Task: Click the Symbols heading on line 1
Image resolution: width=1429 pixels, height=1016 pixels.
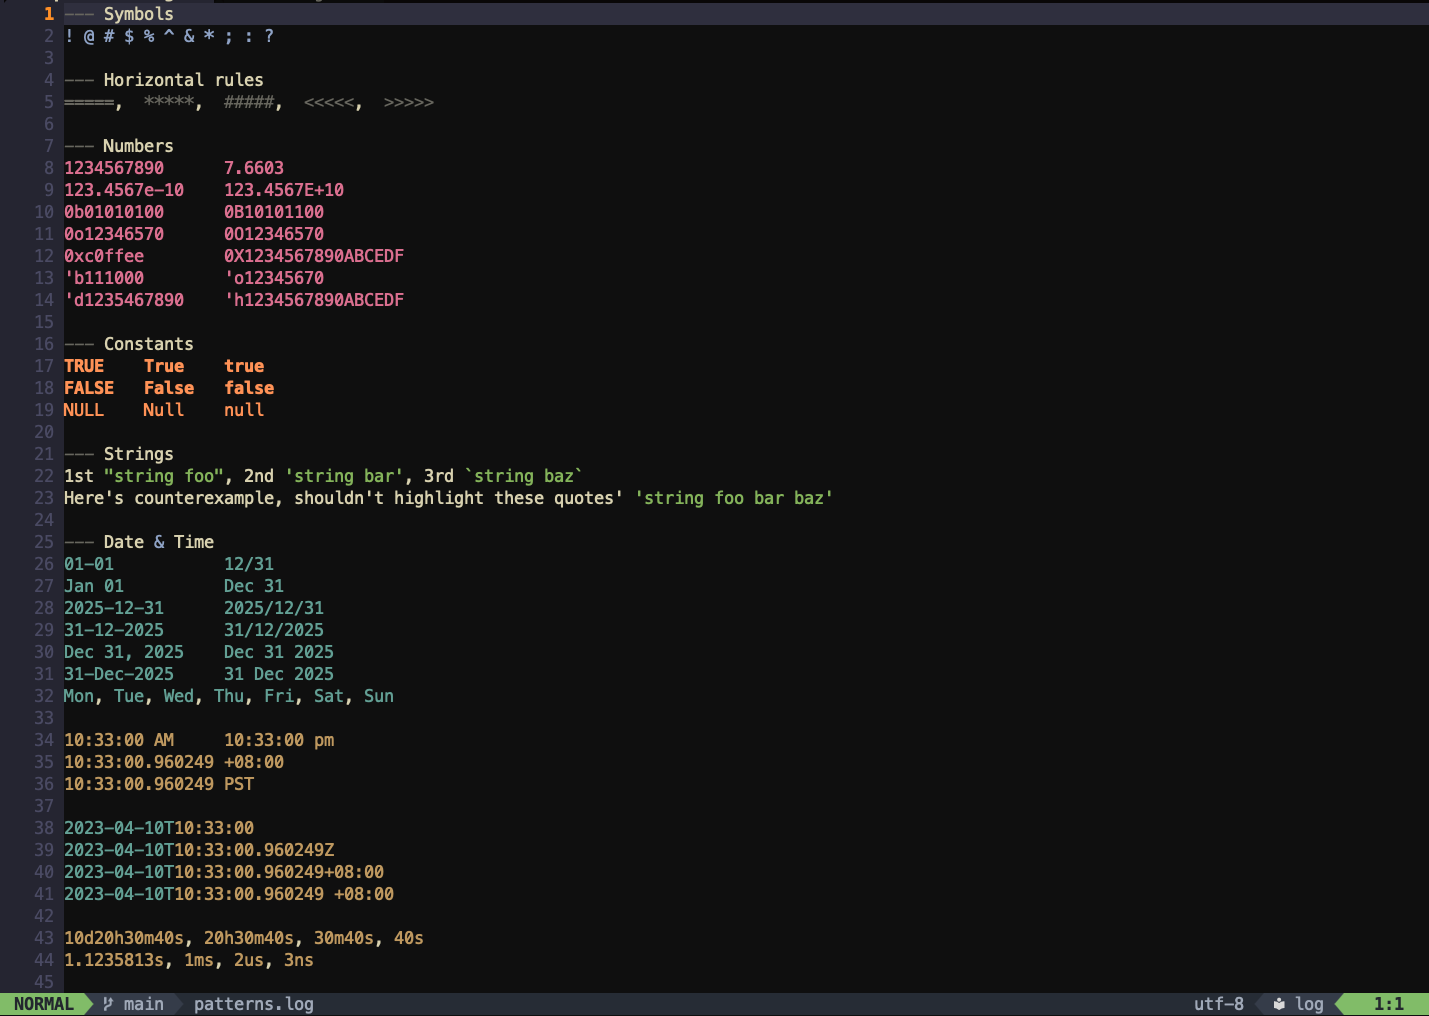Action: click(139, 14)
